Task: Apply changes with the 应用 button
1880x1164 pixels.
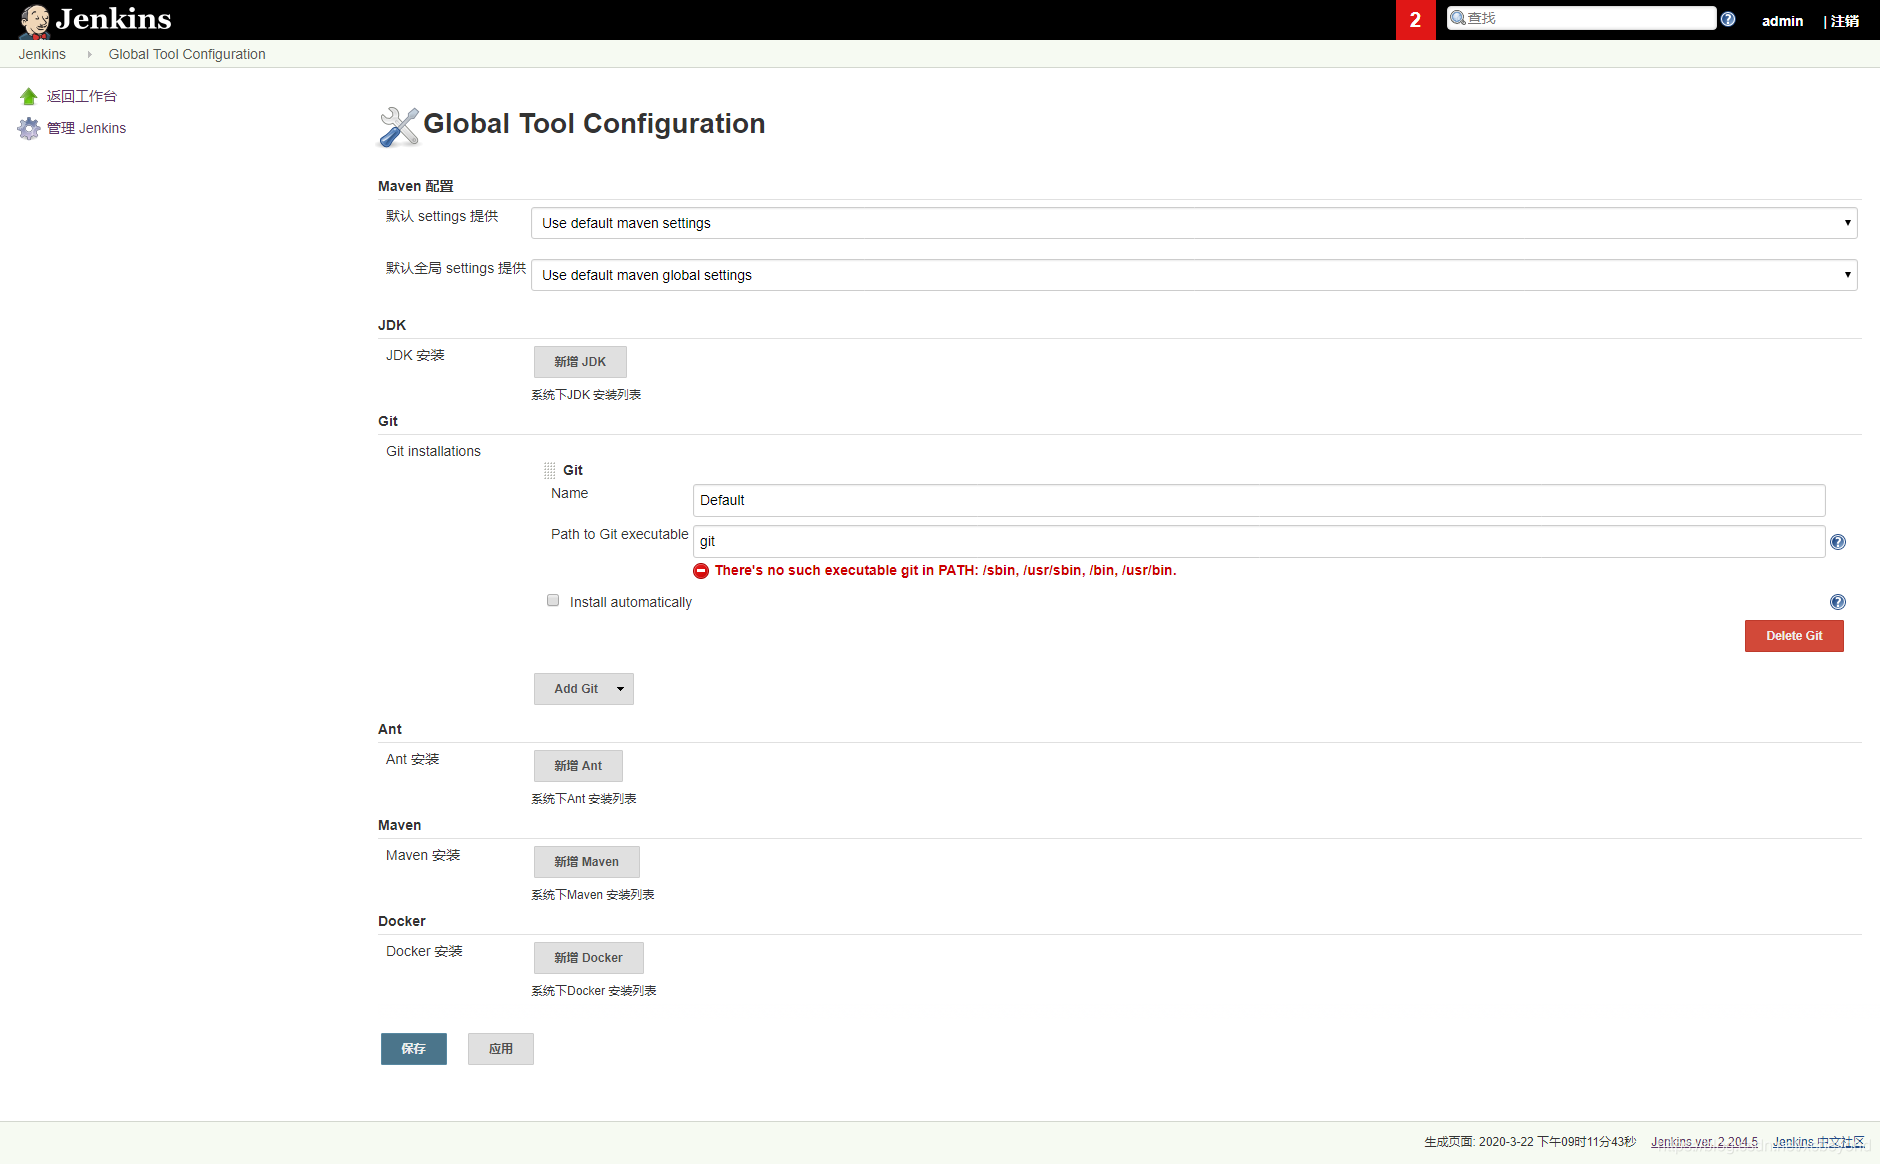Action: [x=500, y=1049]
